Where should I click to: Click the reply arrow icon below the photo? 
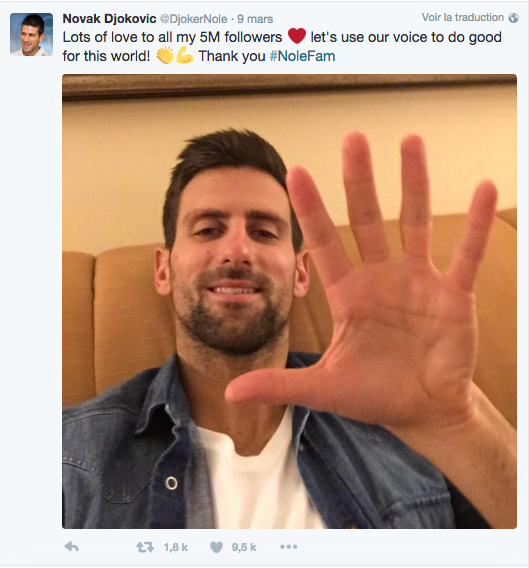[71, 547]
